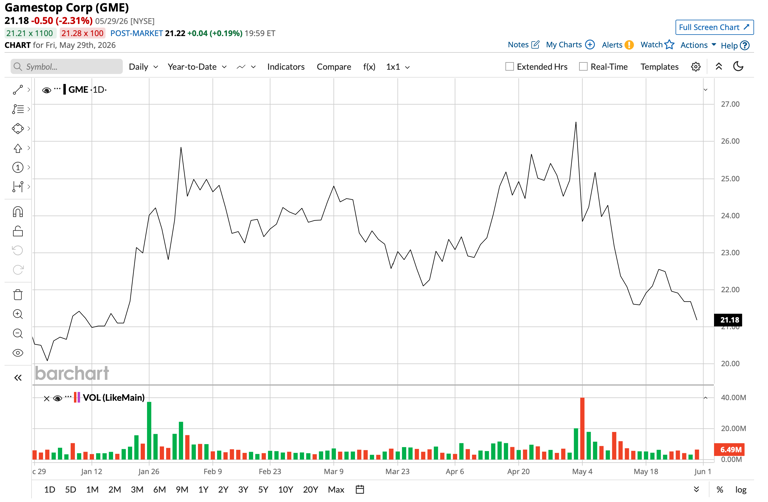Click the undo arrow icon
Image resolution: width=768 pixels, height=502 pixels.
[x=18, y=250]
